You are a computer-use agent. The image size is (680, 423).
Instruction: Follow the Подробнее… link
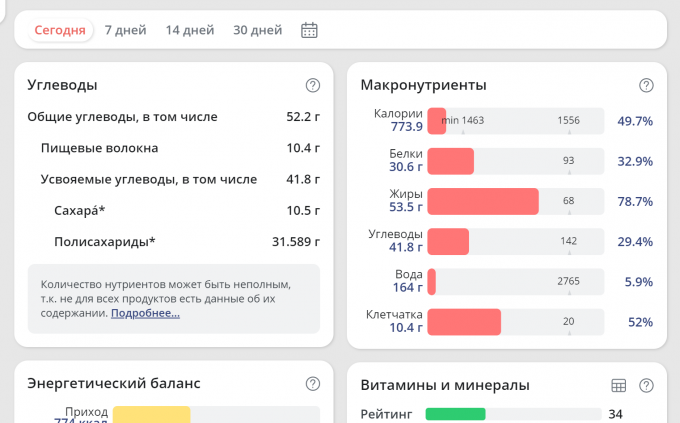(x=145, y=313)
